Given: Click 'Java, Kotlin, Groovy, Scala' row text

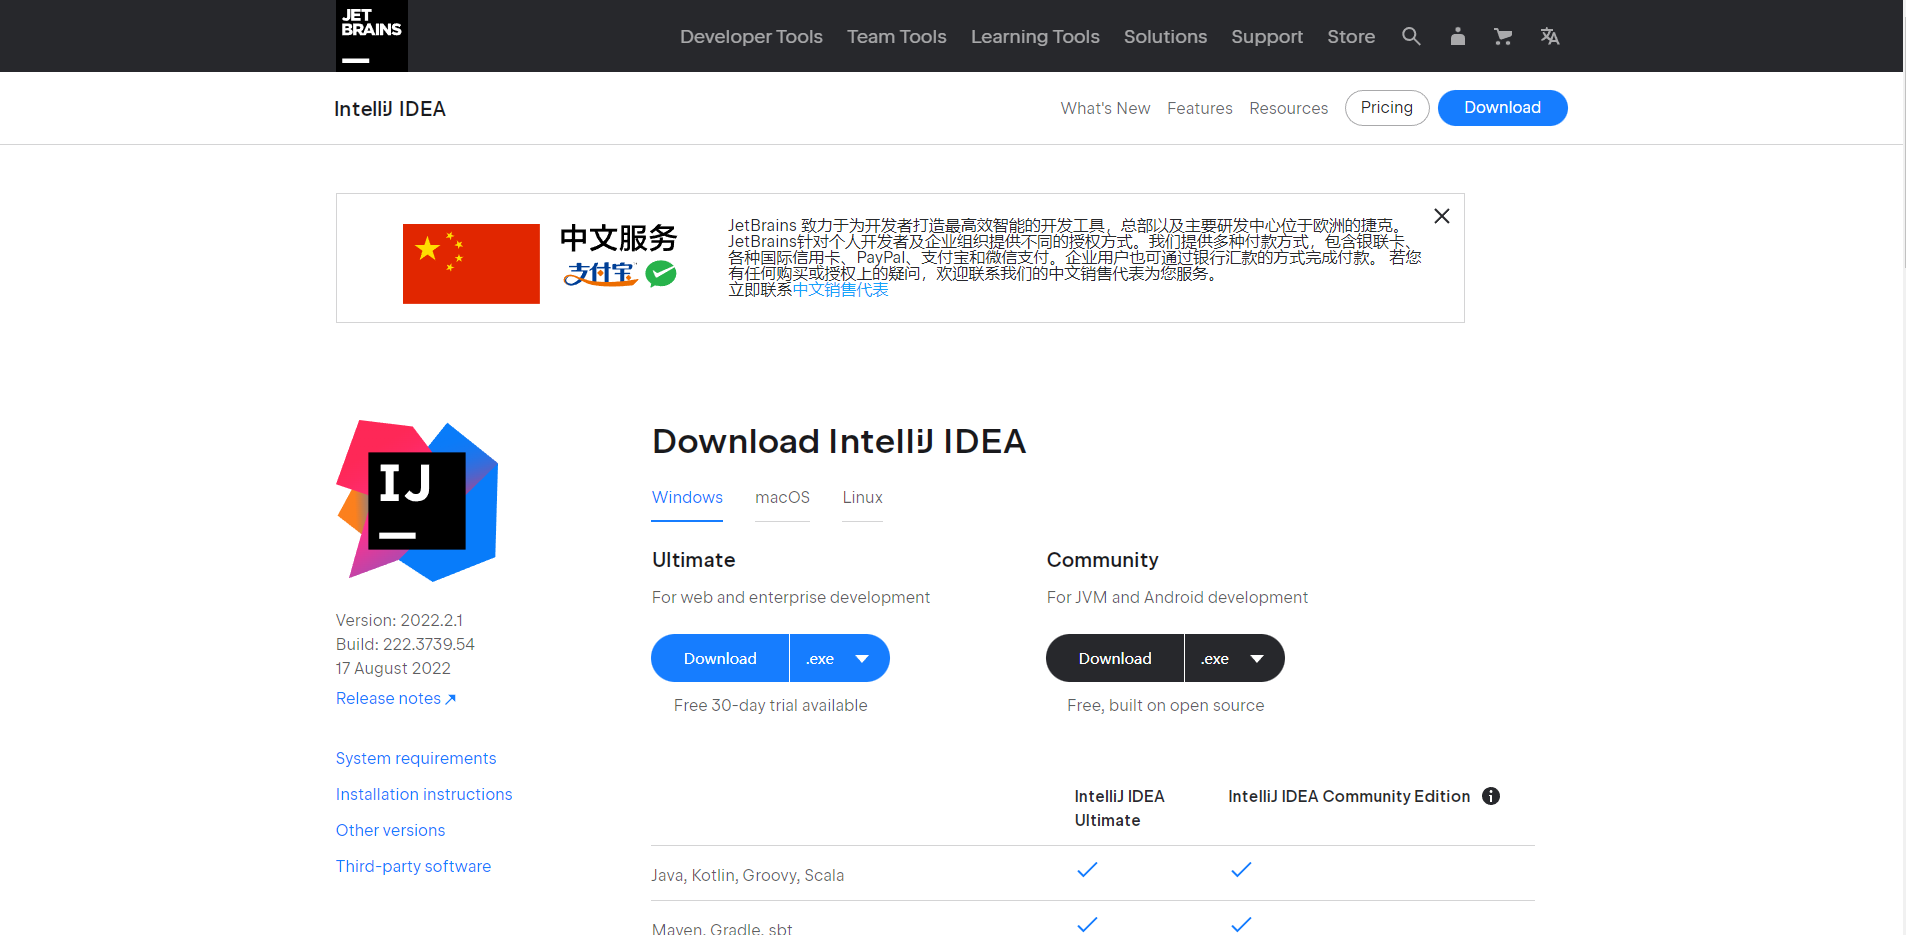Looking at the screenshot, I should point(747,875).
